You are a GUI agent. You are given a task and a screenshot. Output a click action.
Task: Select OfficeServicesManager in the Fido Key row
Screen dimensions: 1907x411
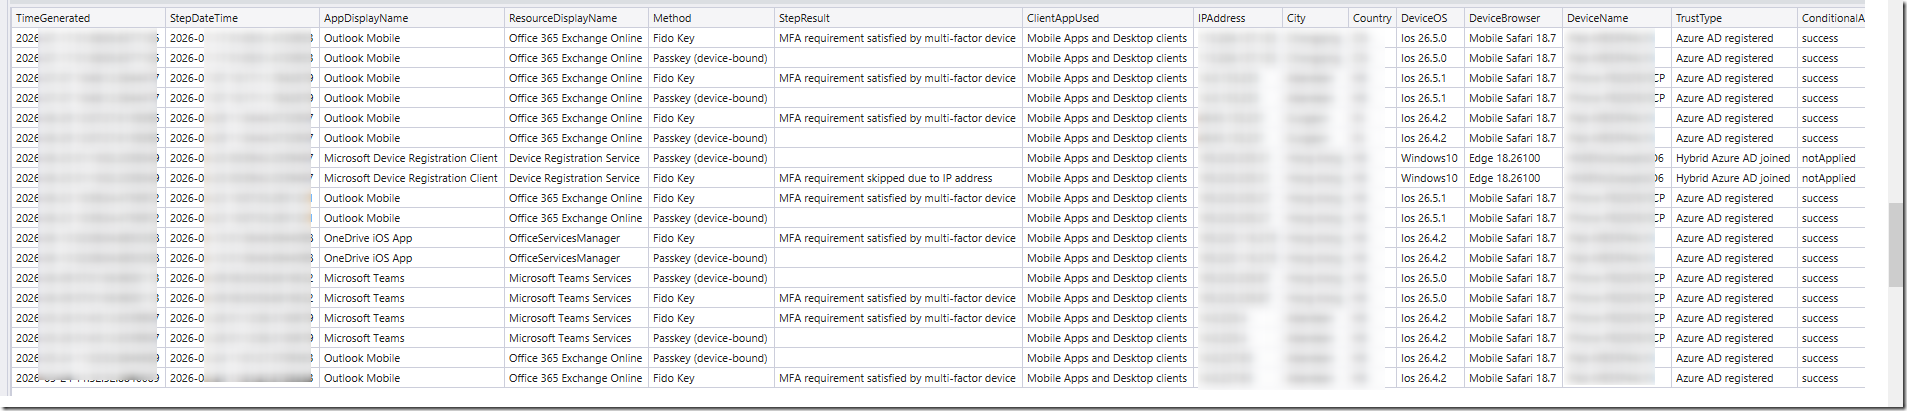pyautogui.click(x=564, y=238)
